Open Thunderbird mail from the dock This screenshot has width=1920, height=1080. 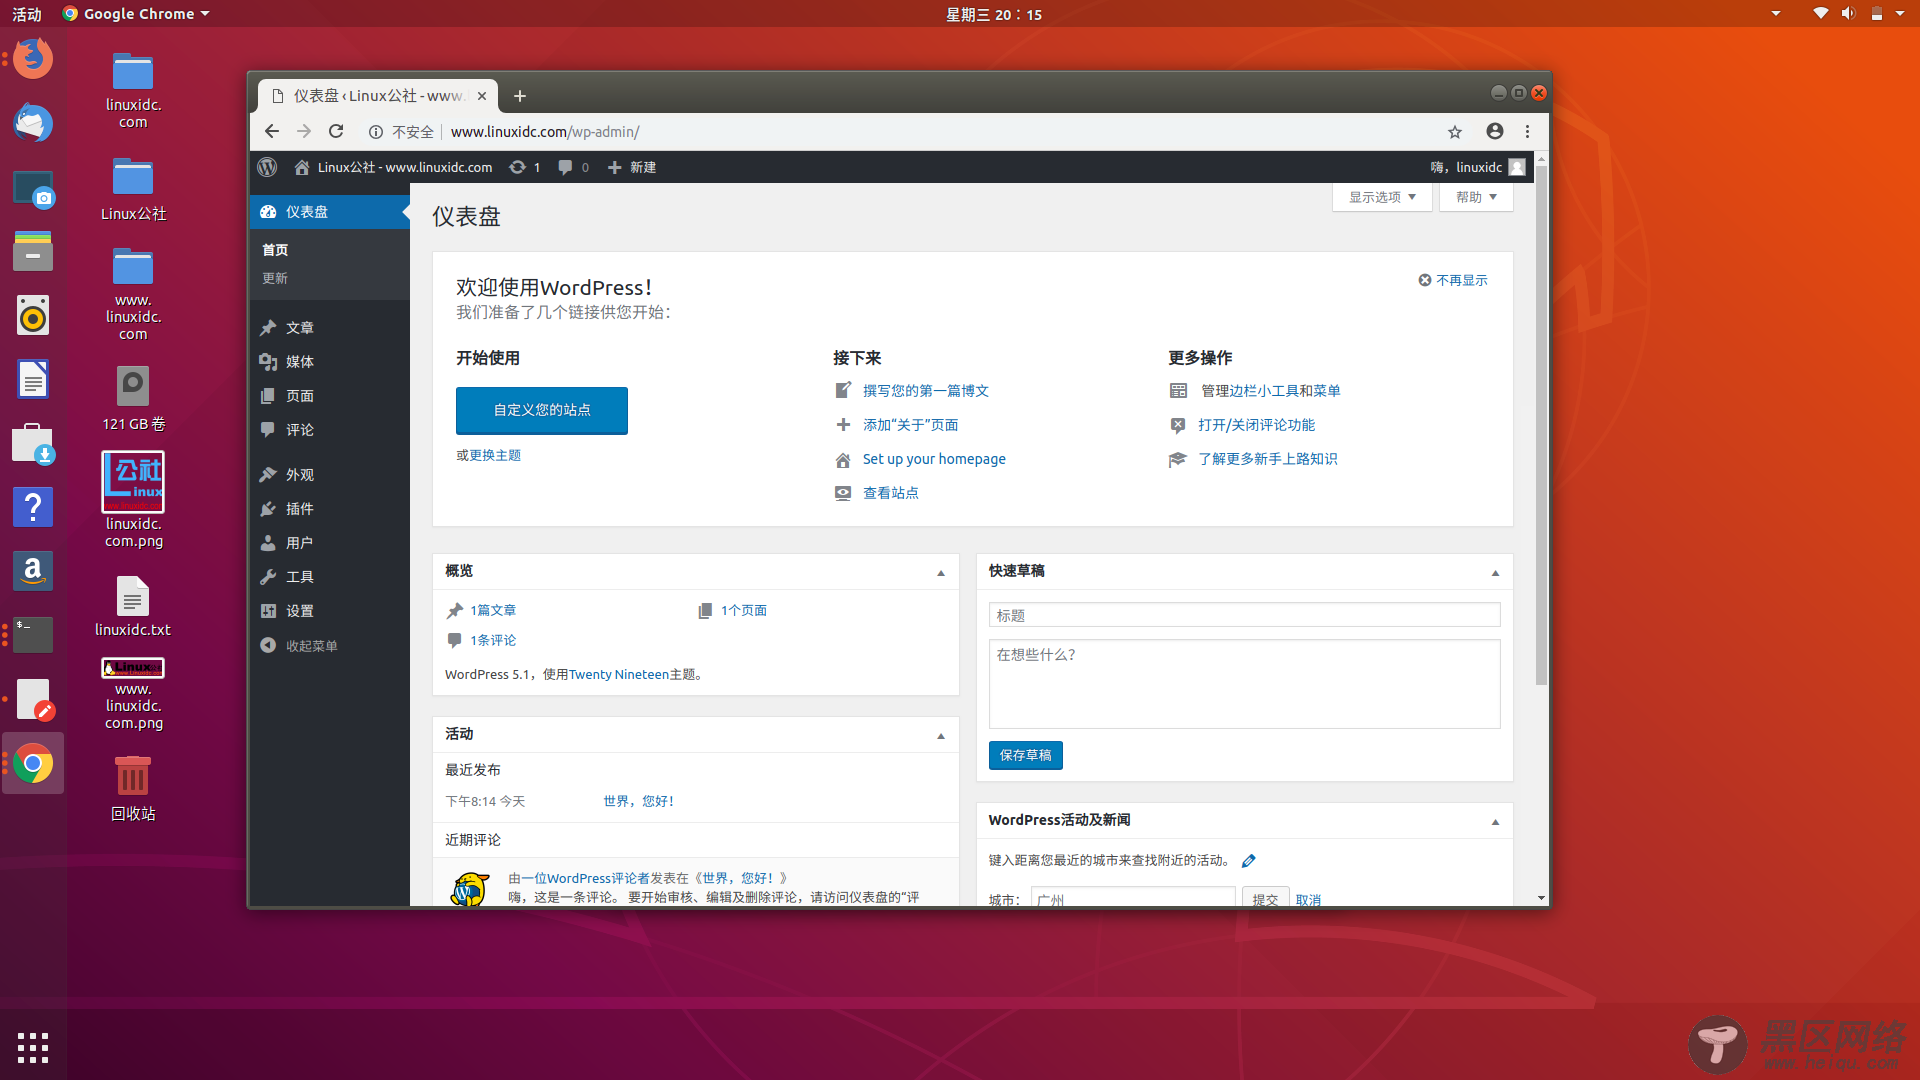coord(33,123)
